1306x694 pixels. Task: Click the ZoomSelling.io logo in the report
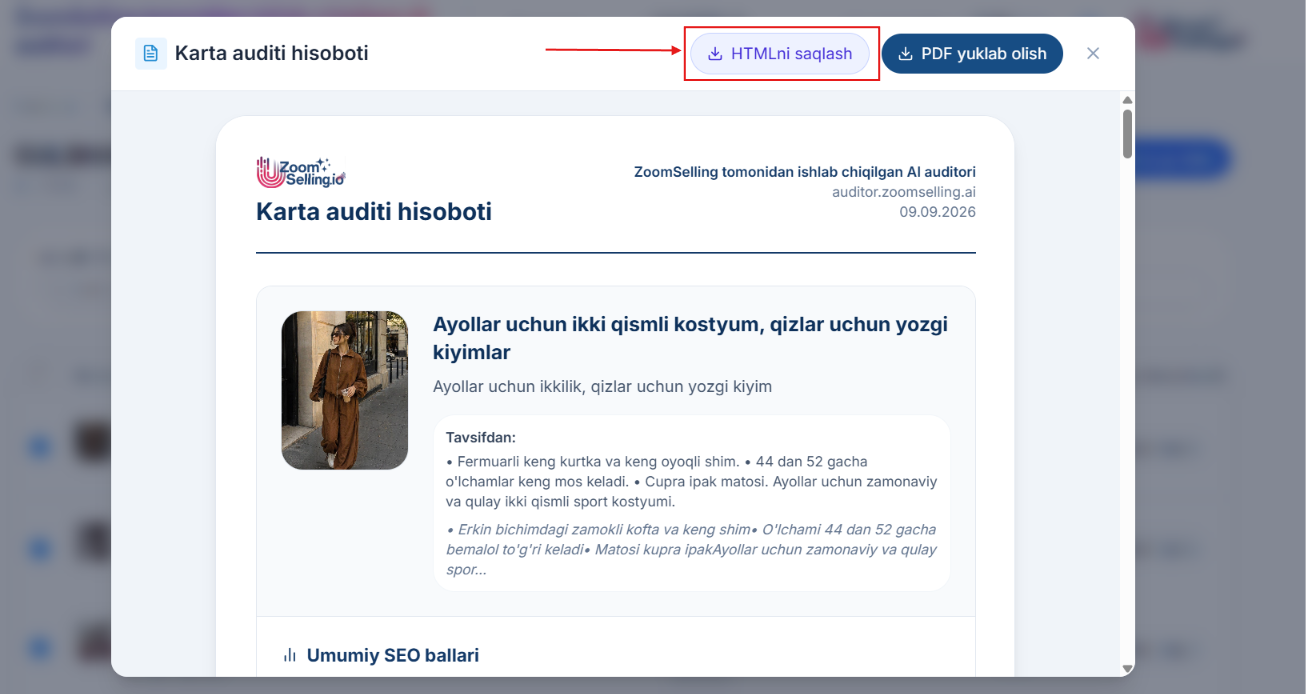coord(301,172)
